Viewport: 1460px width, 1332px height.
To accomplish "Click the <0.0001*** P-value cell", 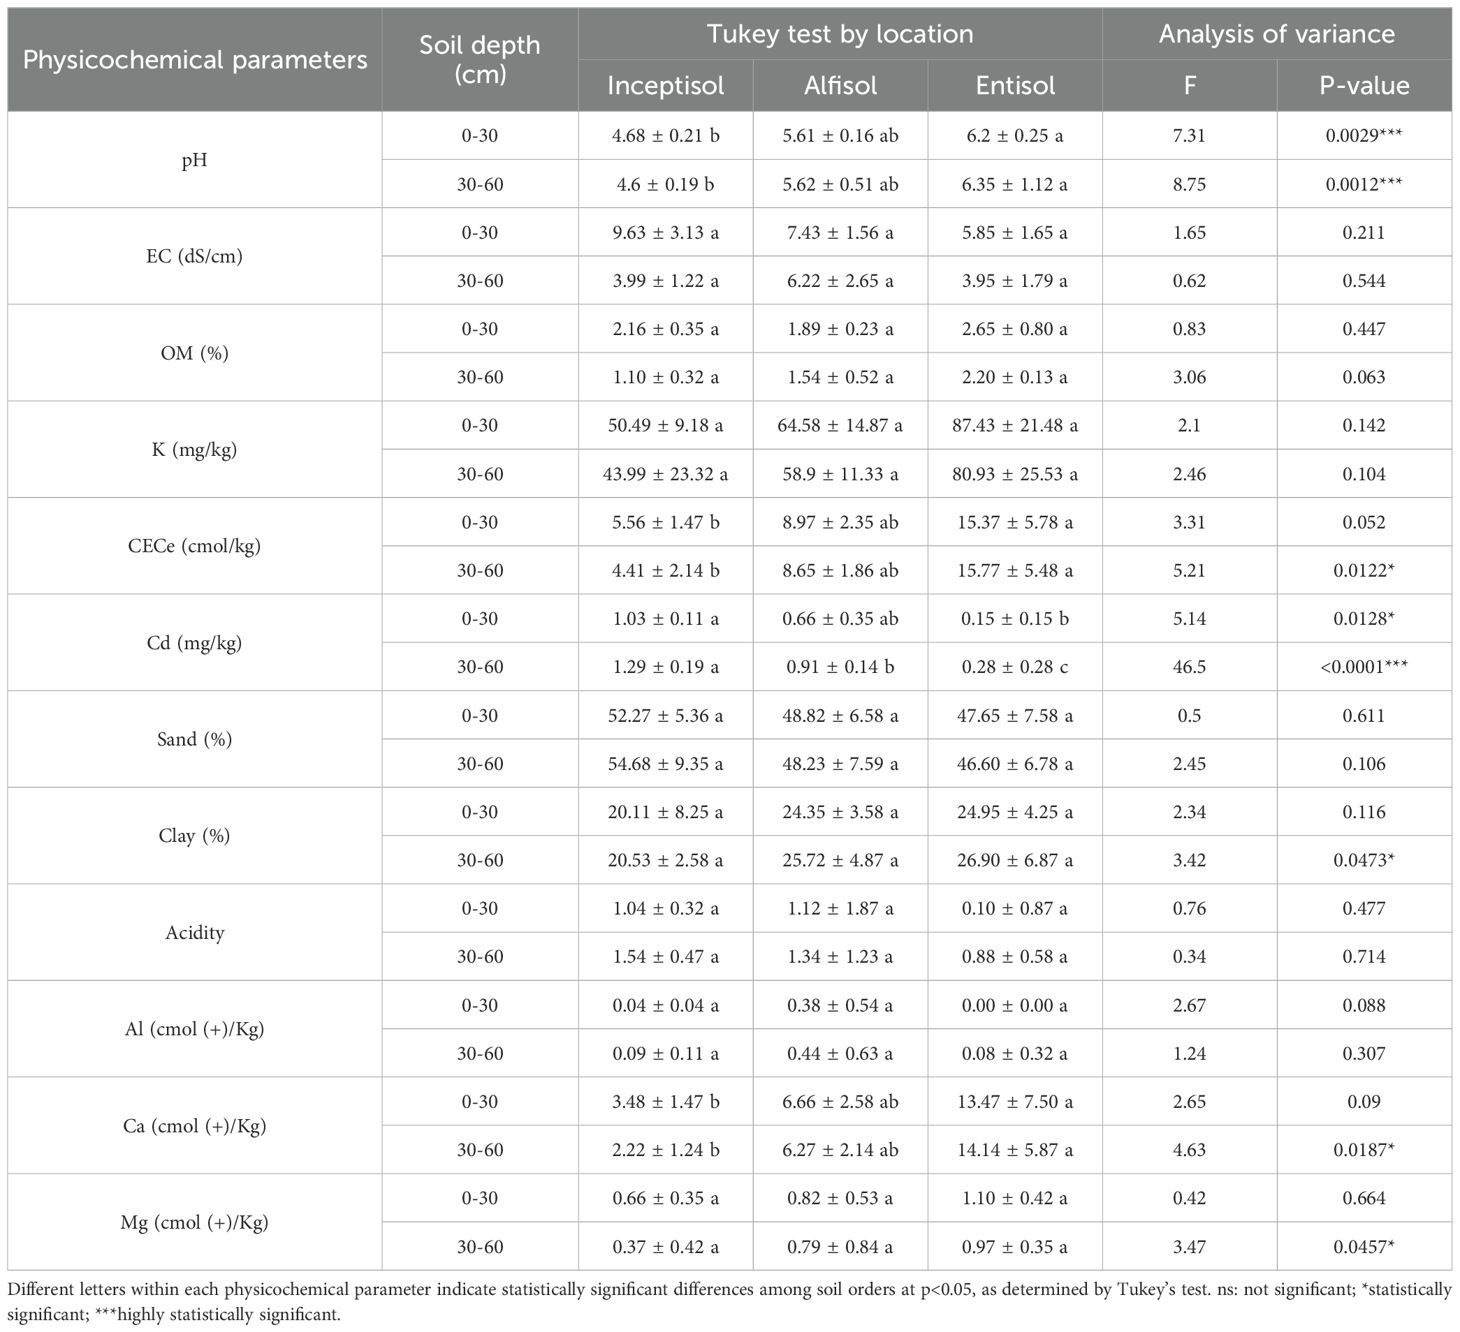I will (x=1364, y=667).
